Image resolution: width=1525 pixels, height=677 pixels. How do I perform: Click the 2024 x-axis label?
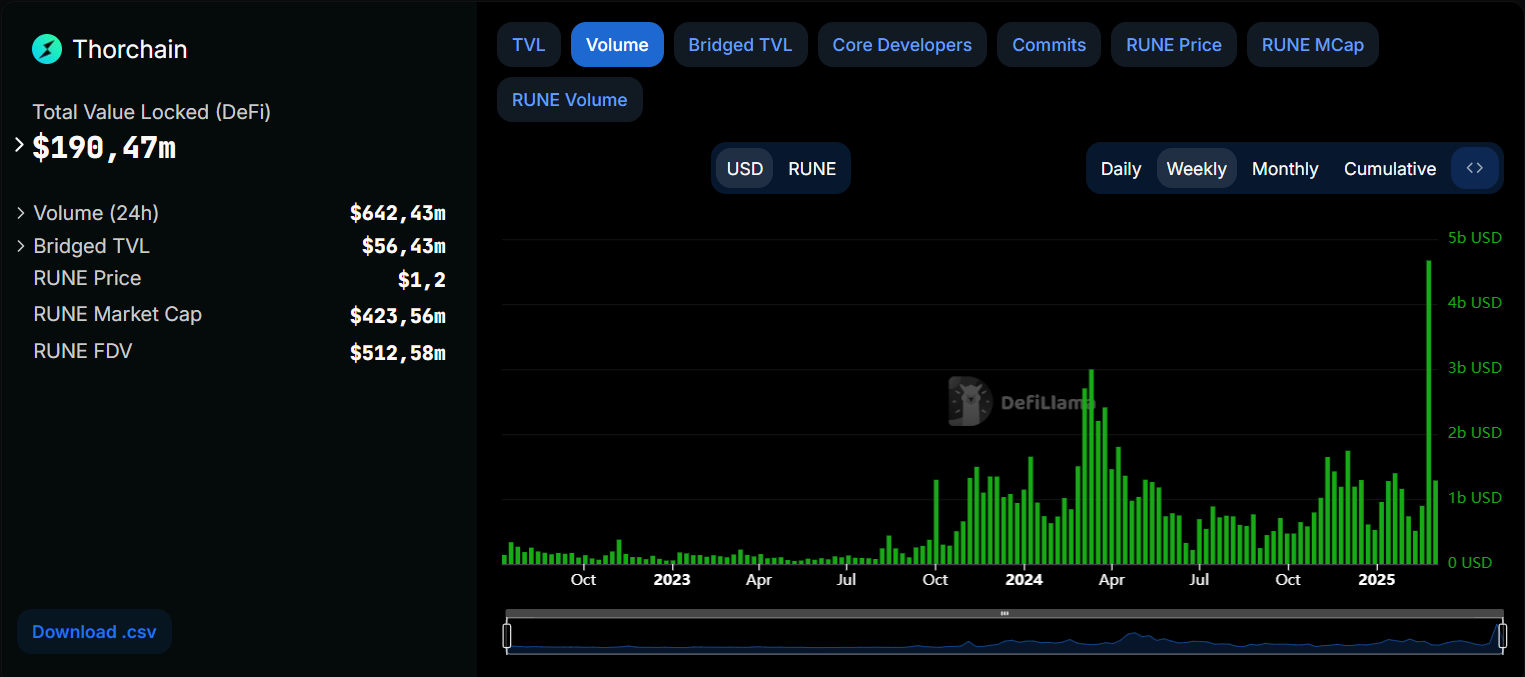click(x=1024, y=580)
